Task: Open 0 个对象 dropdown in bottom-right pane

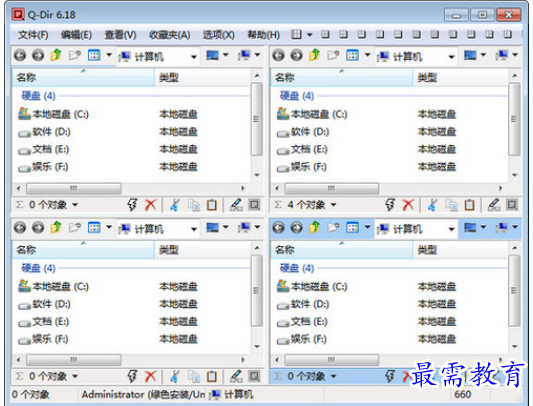Action: point(333,376)
